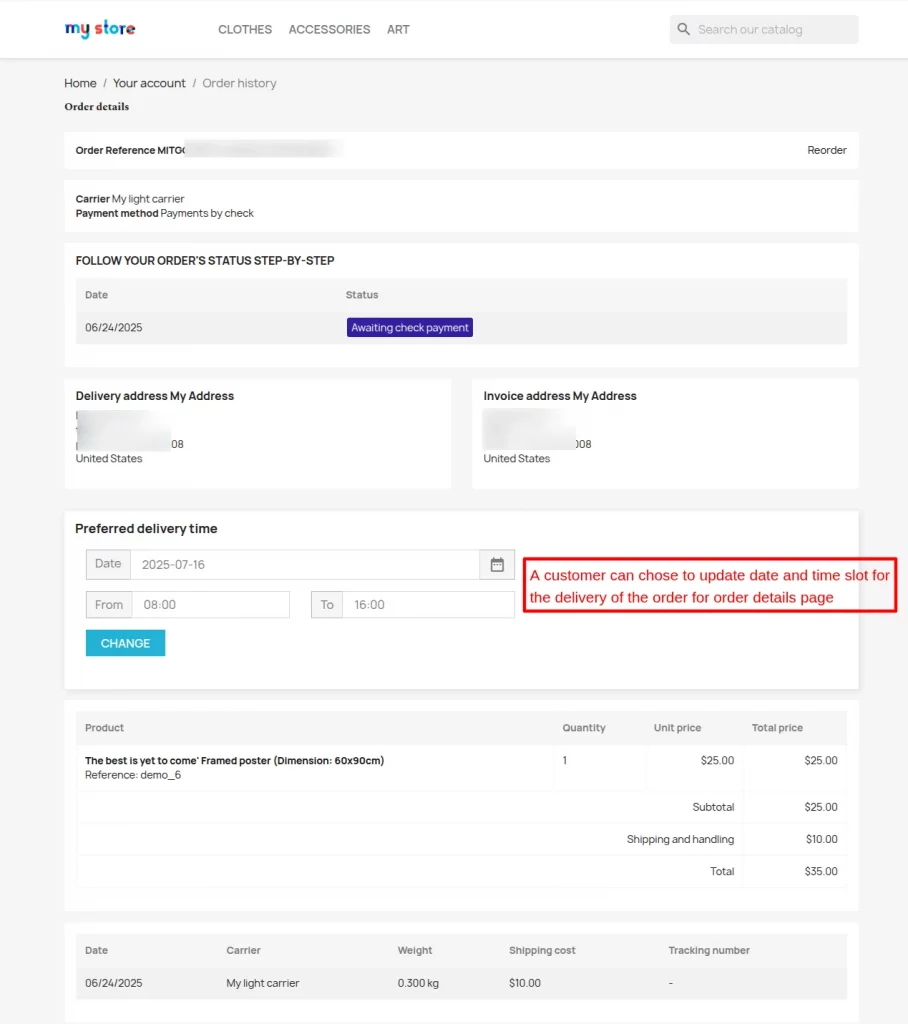Select the From time field showing 08:00
This screenshot has width=908, height=1024.
[x=210, y=604]
